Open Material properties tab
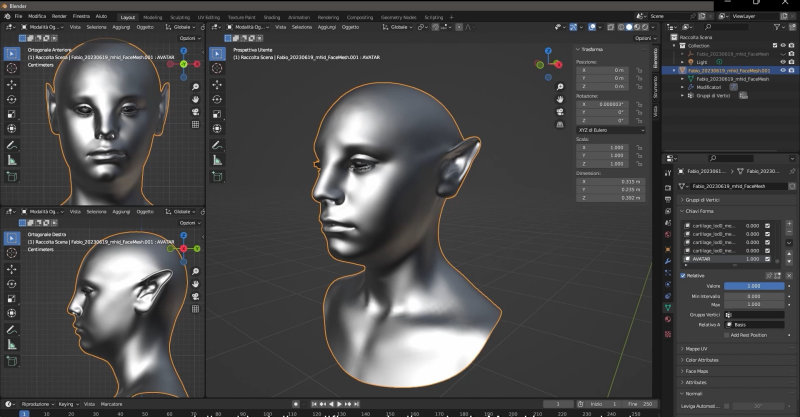This screenshot has width=800, height=417. pos(668,320)
